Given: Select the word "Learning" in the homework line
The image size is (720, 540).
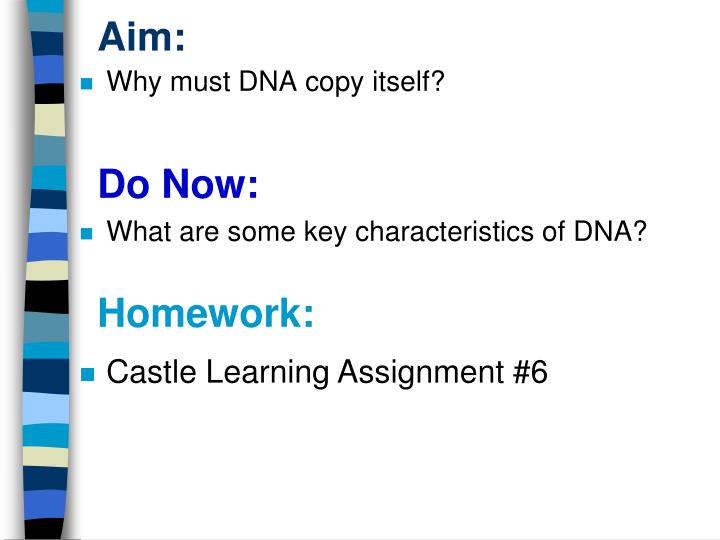Looking at the screenshot, I should 269,373.
